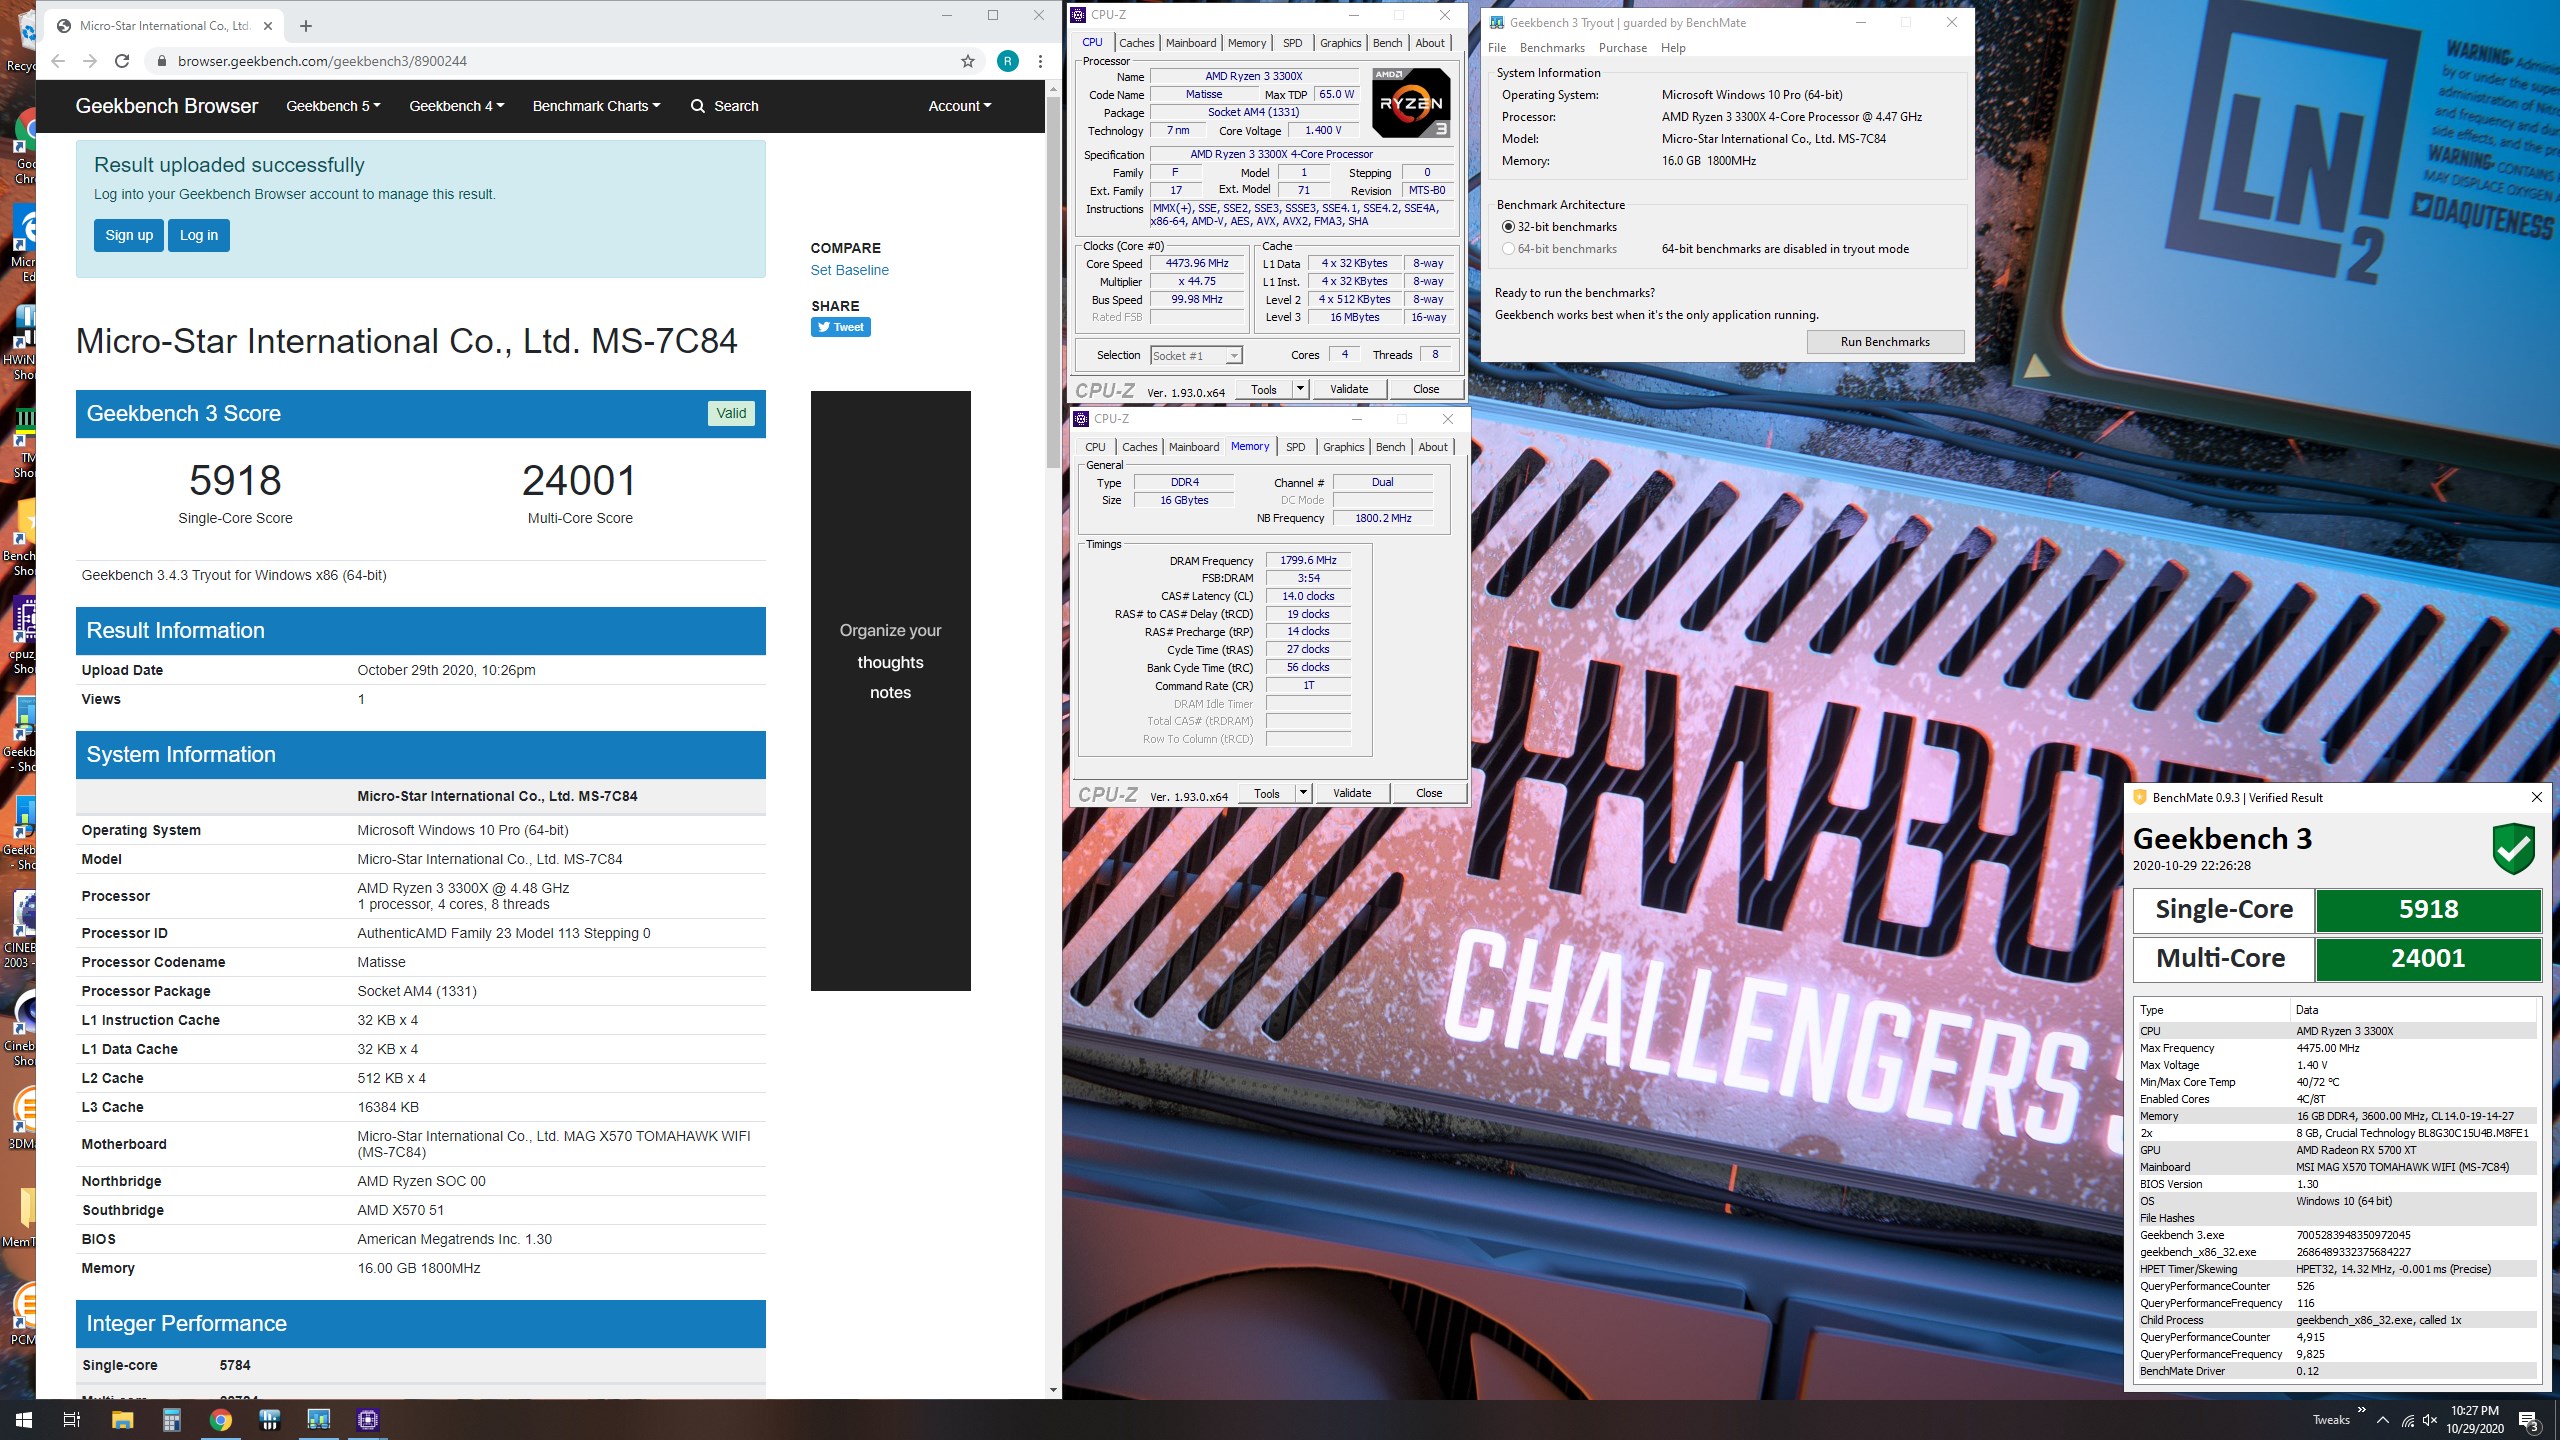This screenshot has width=2560, height=1440.
Task: Switch to CPU-Z via the taskbar icon
Action: 367,1420
